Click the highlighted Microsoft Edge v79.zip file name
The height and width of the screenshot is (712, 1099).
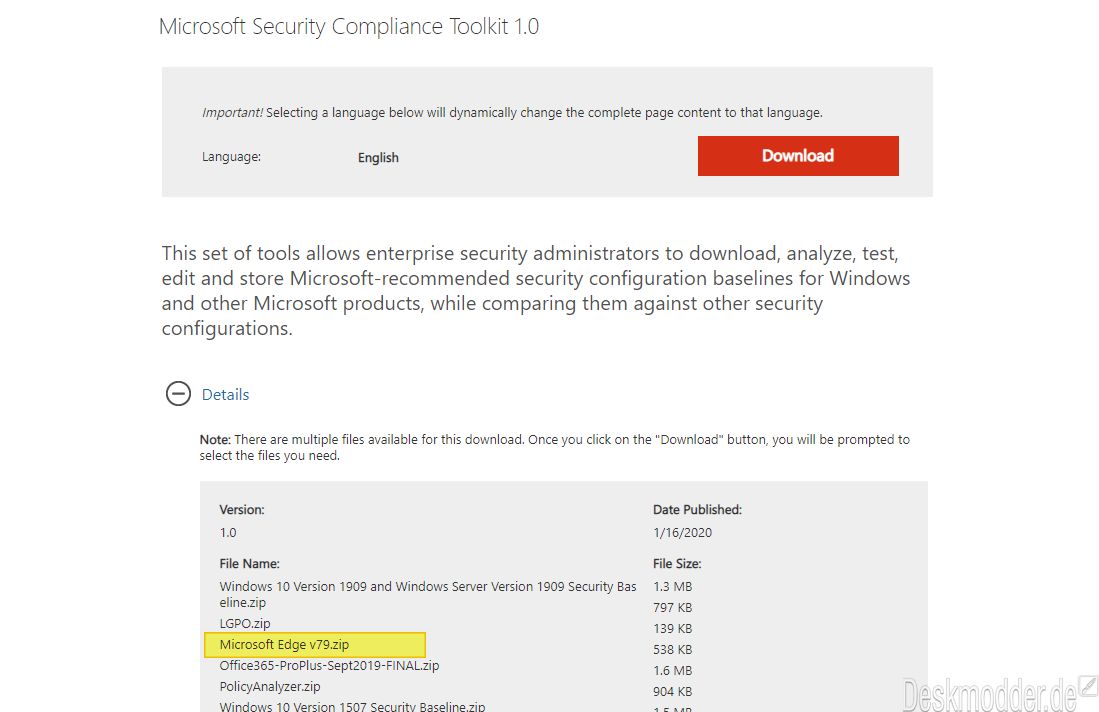point(284,645)
